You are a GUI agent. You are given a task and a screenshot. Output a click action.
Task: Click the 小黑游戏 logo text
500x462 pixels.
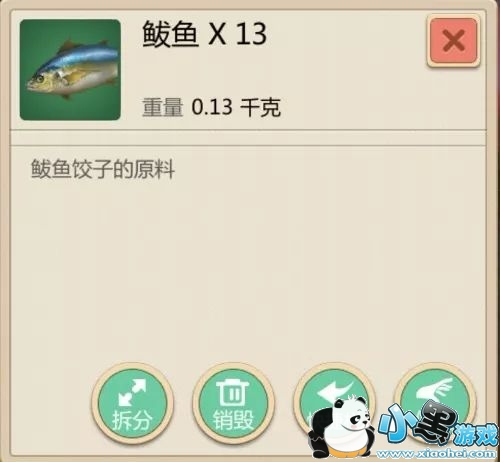[439, 425]
